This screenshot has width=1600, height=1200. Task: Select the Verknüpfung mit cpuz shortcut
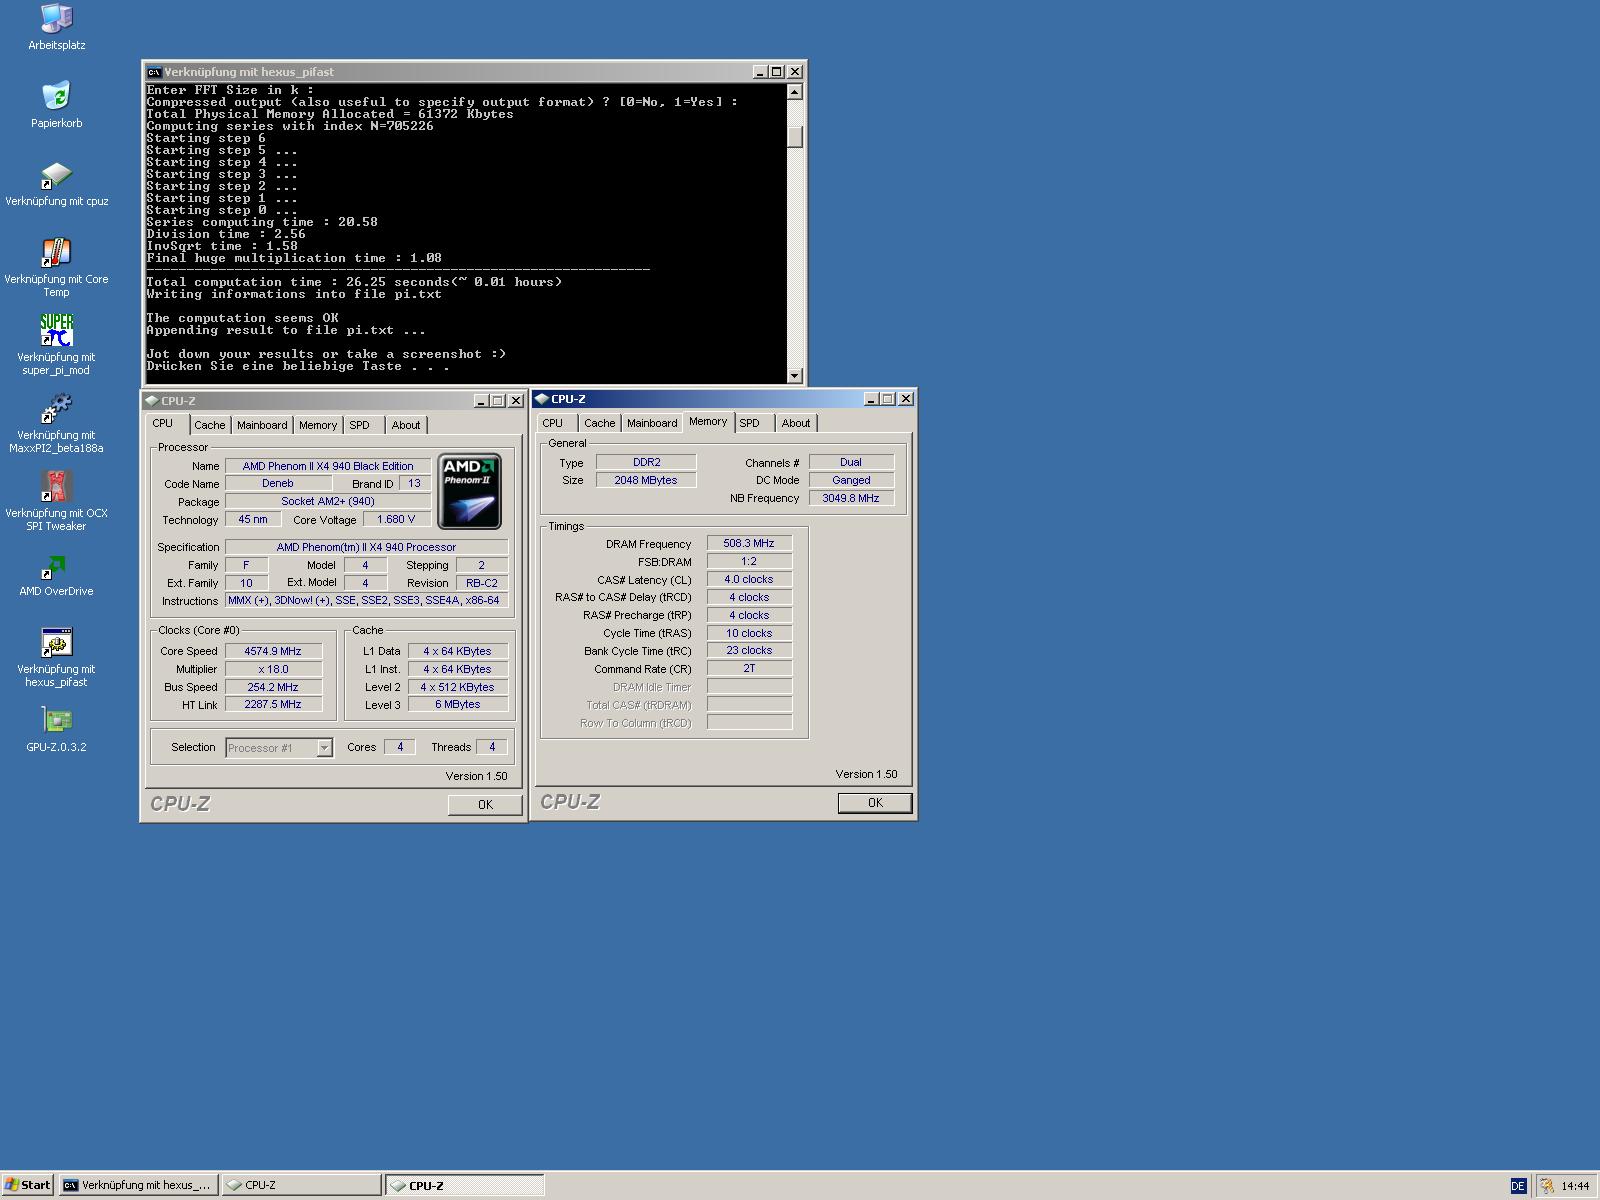[x=56, y=174]
